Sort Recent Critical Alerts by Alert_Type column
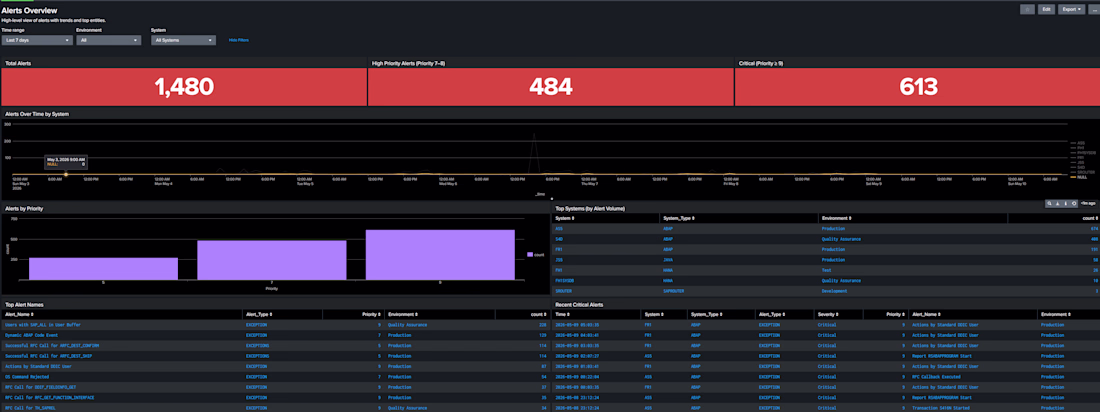Viewport: 1100px width, 412px height. pos(773,314)
